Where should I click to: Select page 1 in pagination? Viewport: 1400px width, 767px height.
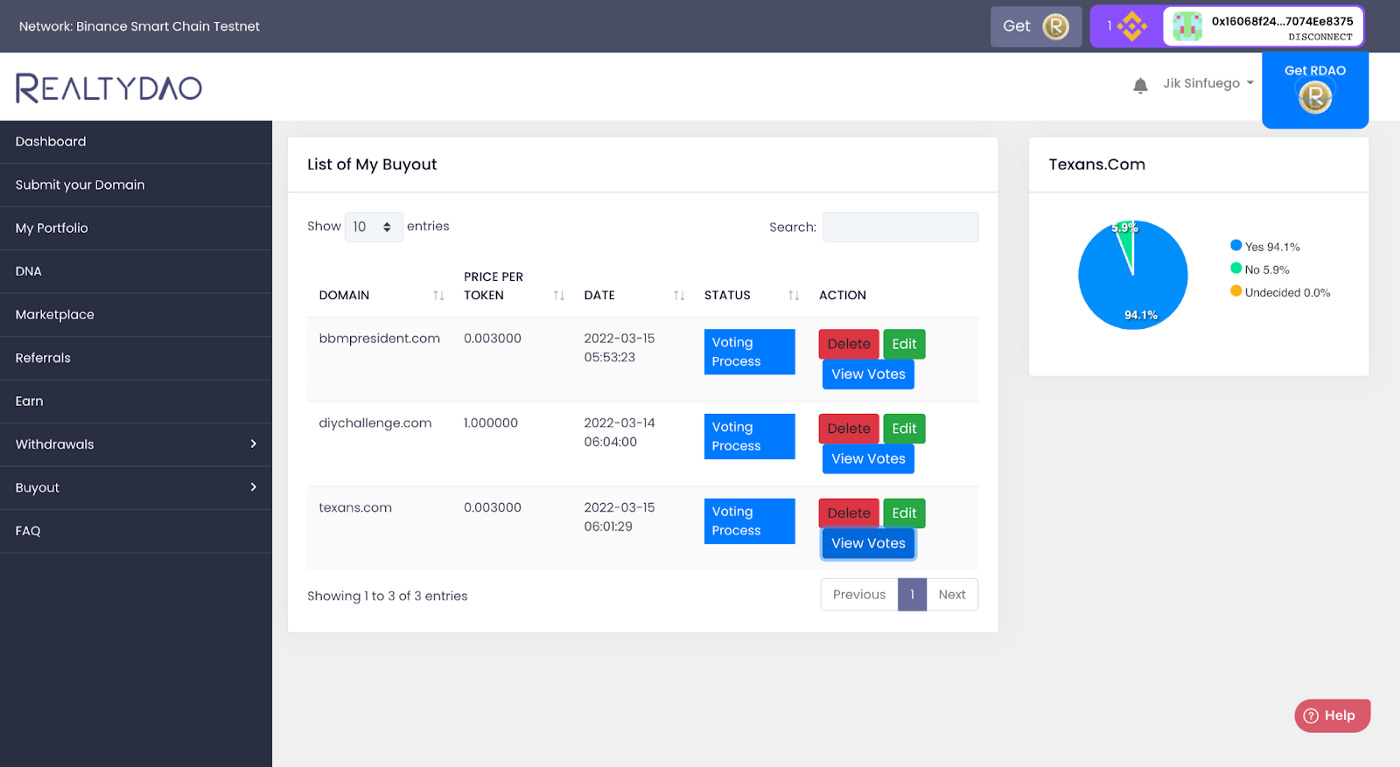point(912,594)
